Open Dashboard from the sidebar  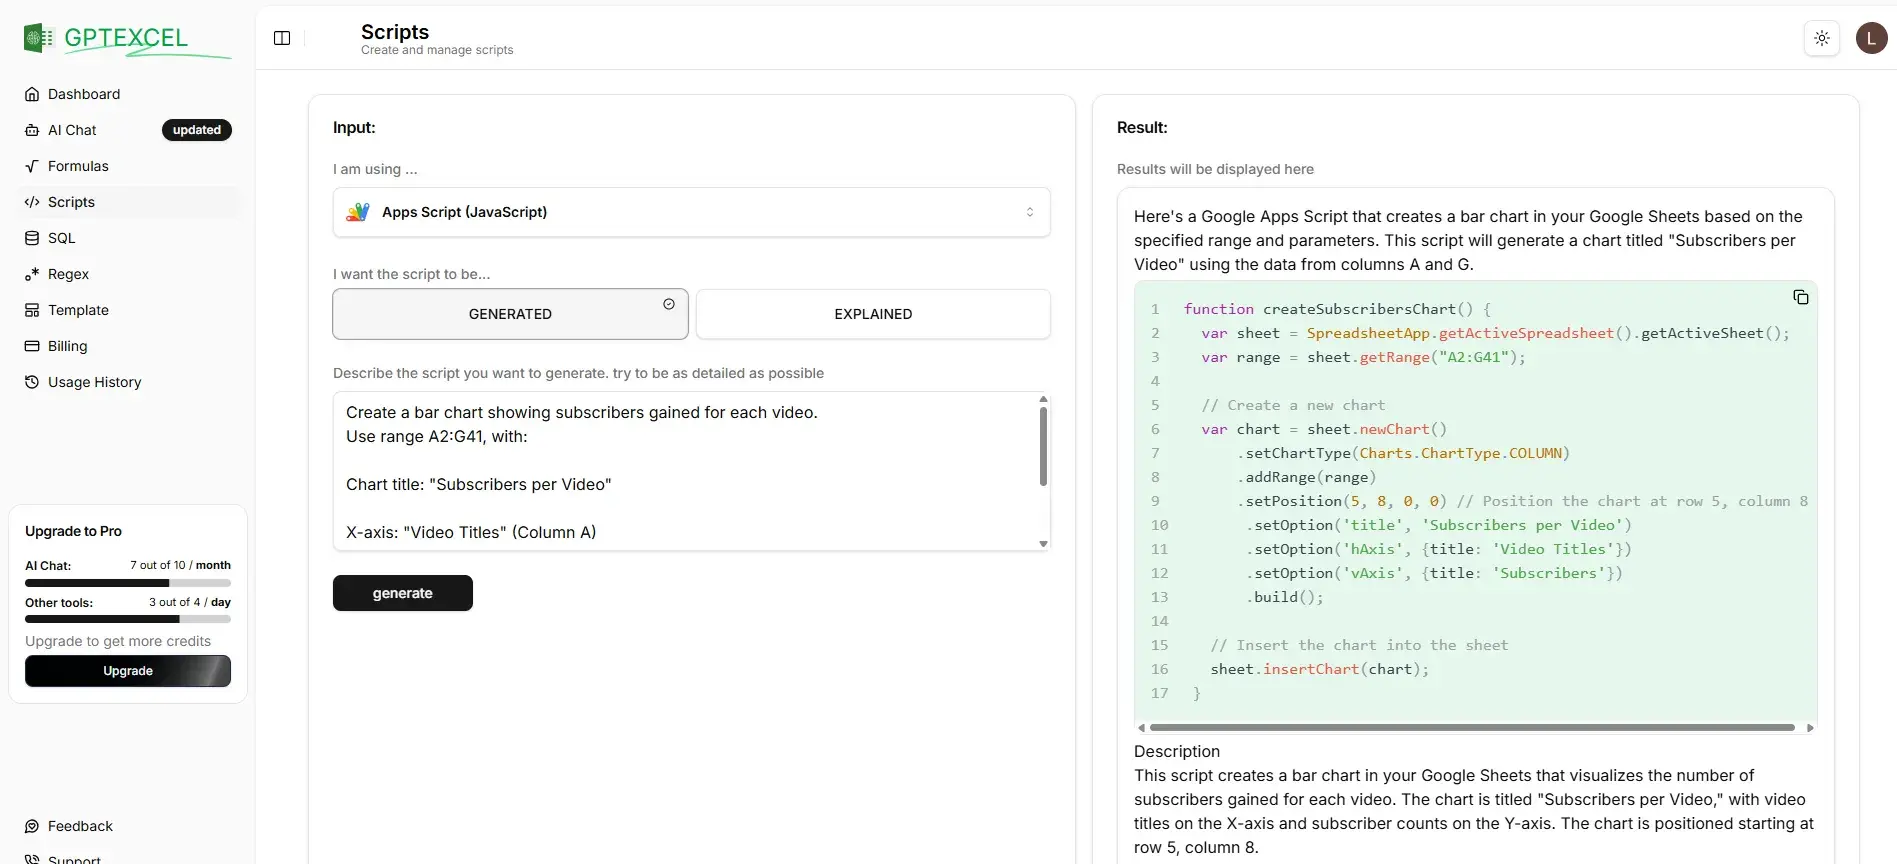(x=84, y=94)
